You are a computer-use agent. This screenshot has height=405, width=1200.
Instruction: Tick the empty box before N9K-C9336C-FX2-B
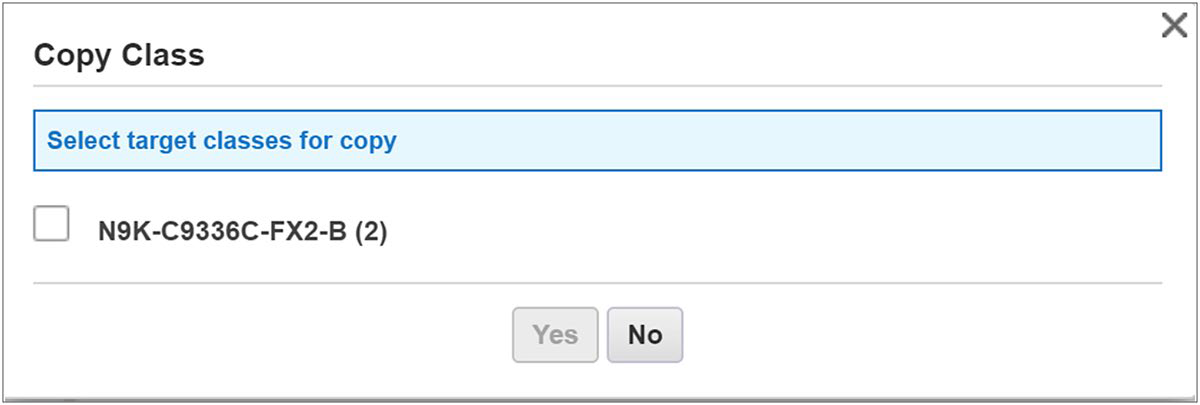point(51,223)
